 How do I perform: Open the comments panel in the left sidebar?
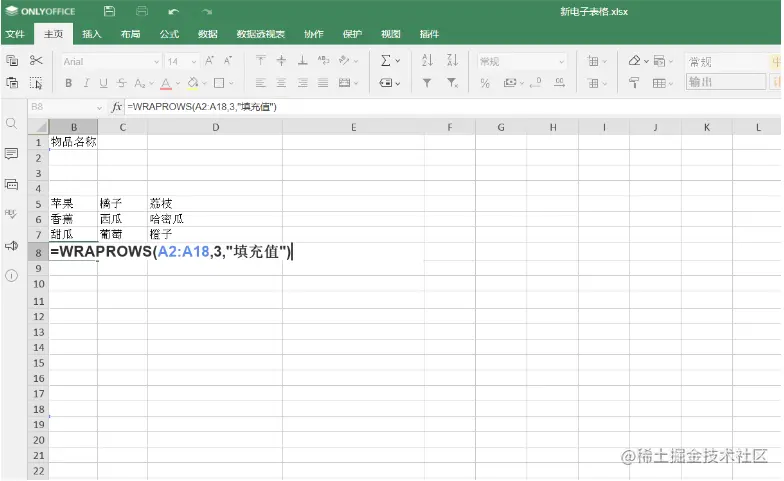click(12, 154)
